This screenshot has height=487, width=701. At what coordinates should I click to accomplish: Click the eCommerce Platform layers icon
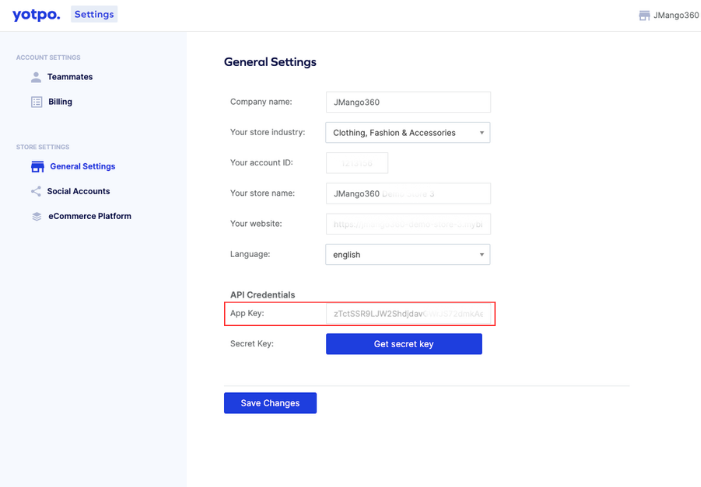[x=37, y=216]
